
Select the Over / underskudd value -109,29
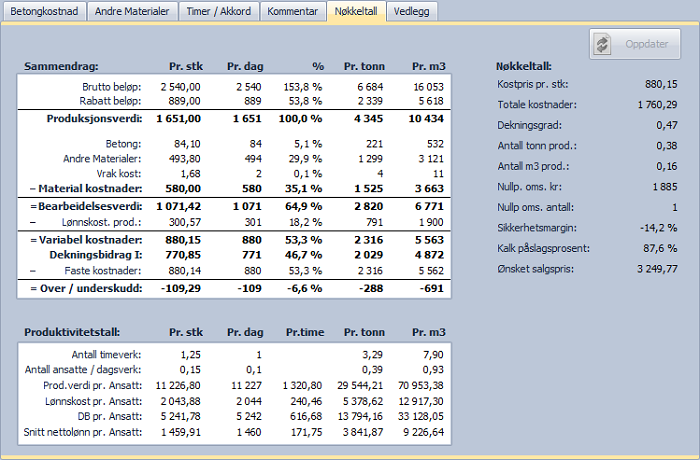(180, 288)
